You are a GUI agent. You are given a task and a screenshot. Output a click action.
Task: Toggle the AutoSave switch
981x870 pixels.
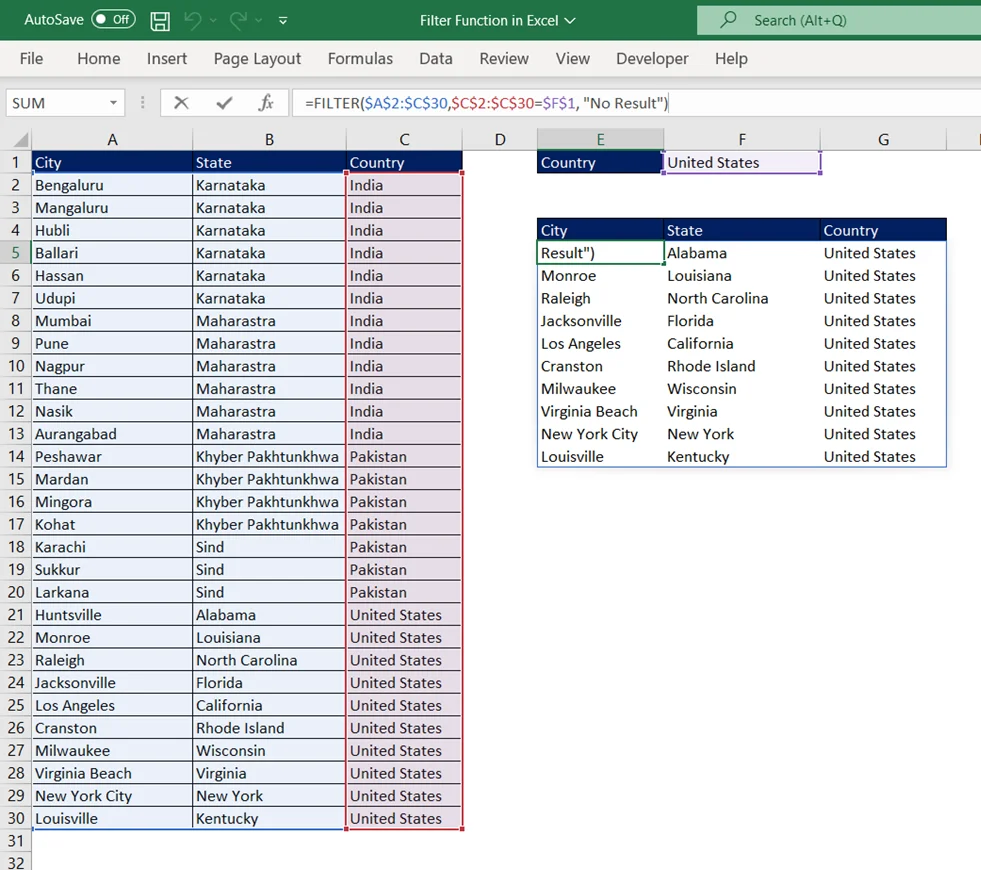(x=113, y=20)
